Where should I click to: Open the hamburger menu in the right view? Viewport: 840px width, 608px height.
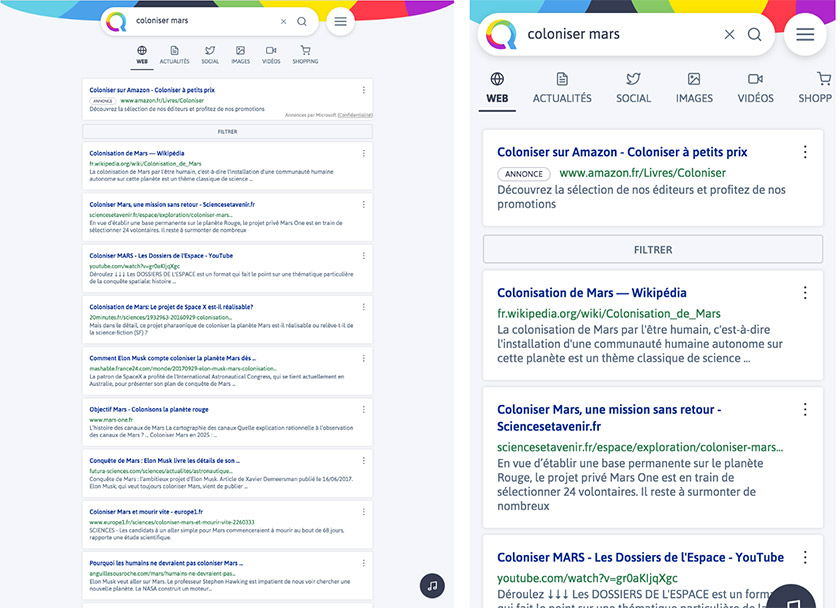pos(805,35)
